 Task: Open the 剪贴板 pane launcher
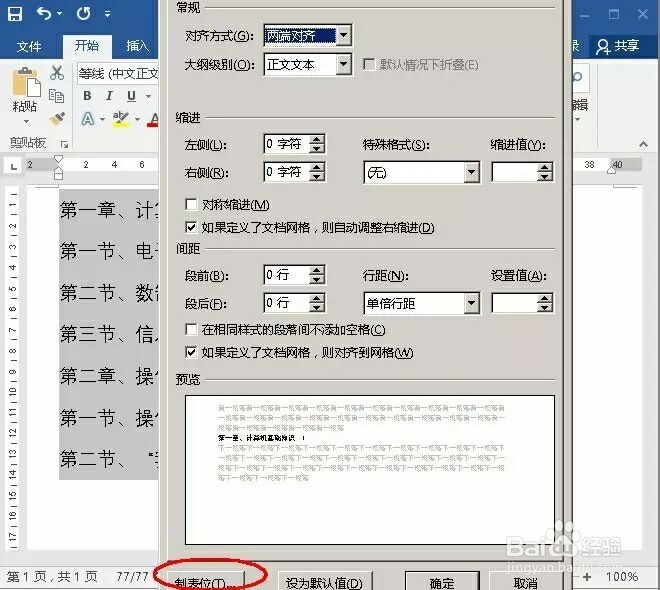coord(64,144)
